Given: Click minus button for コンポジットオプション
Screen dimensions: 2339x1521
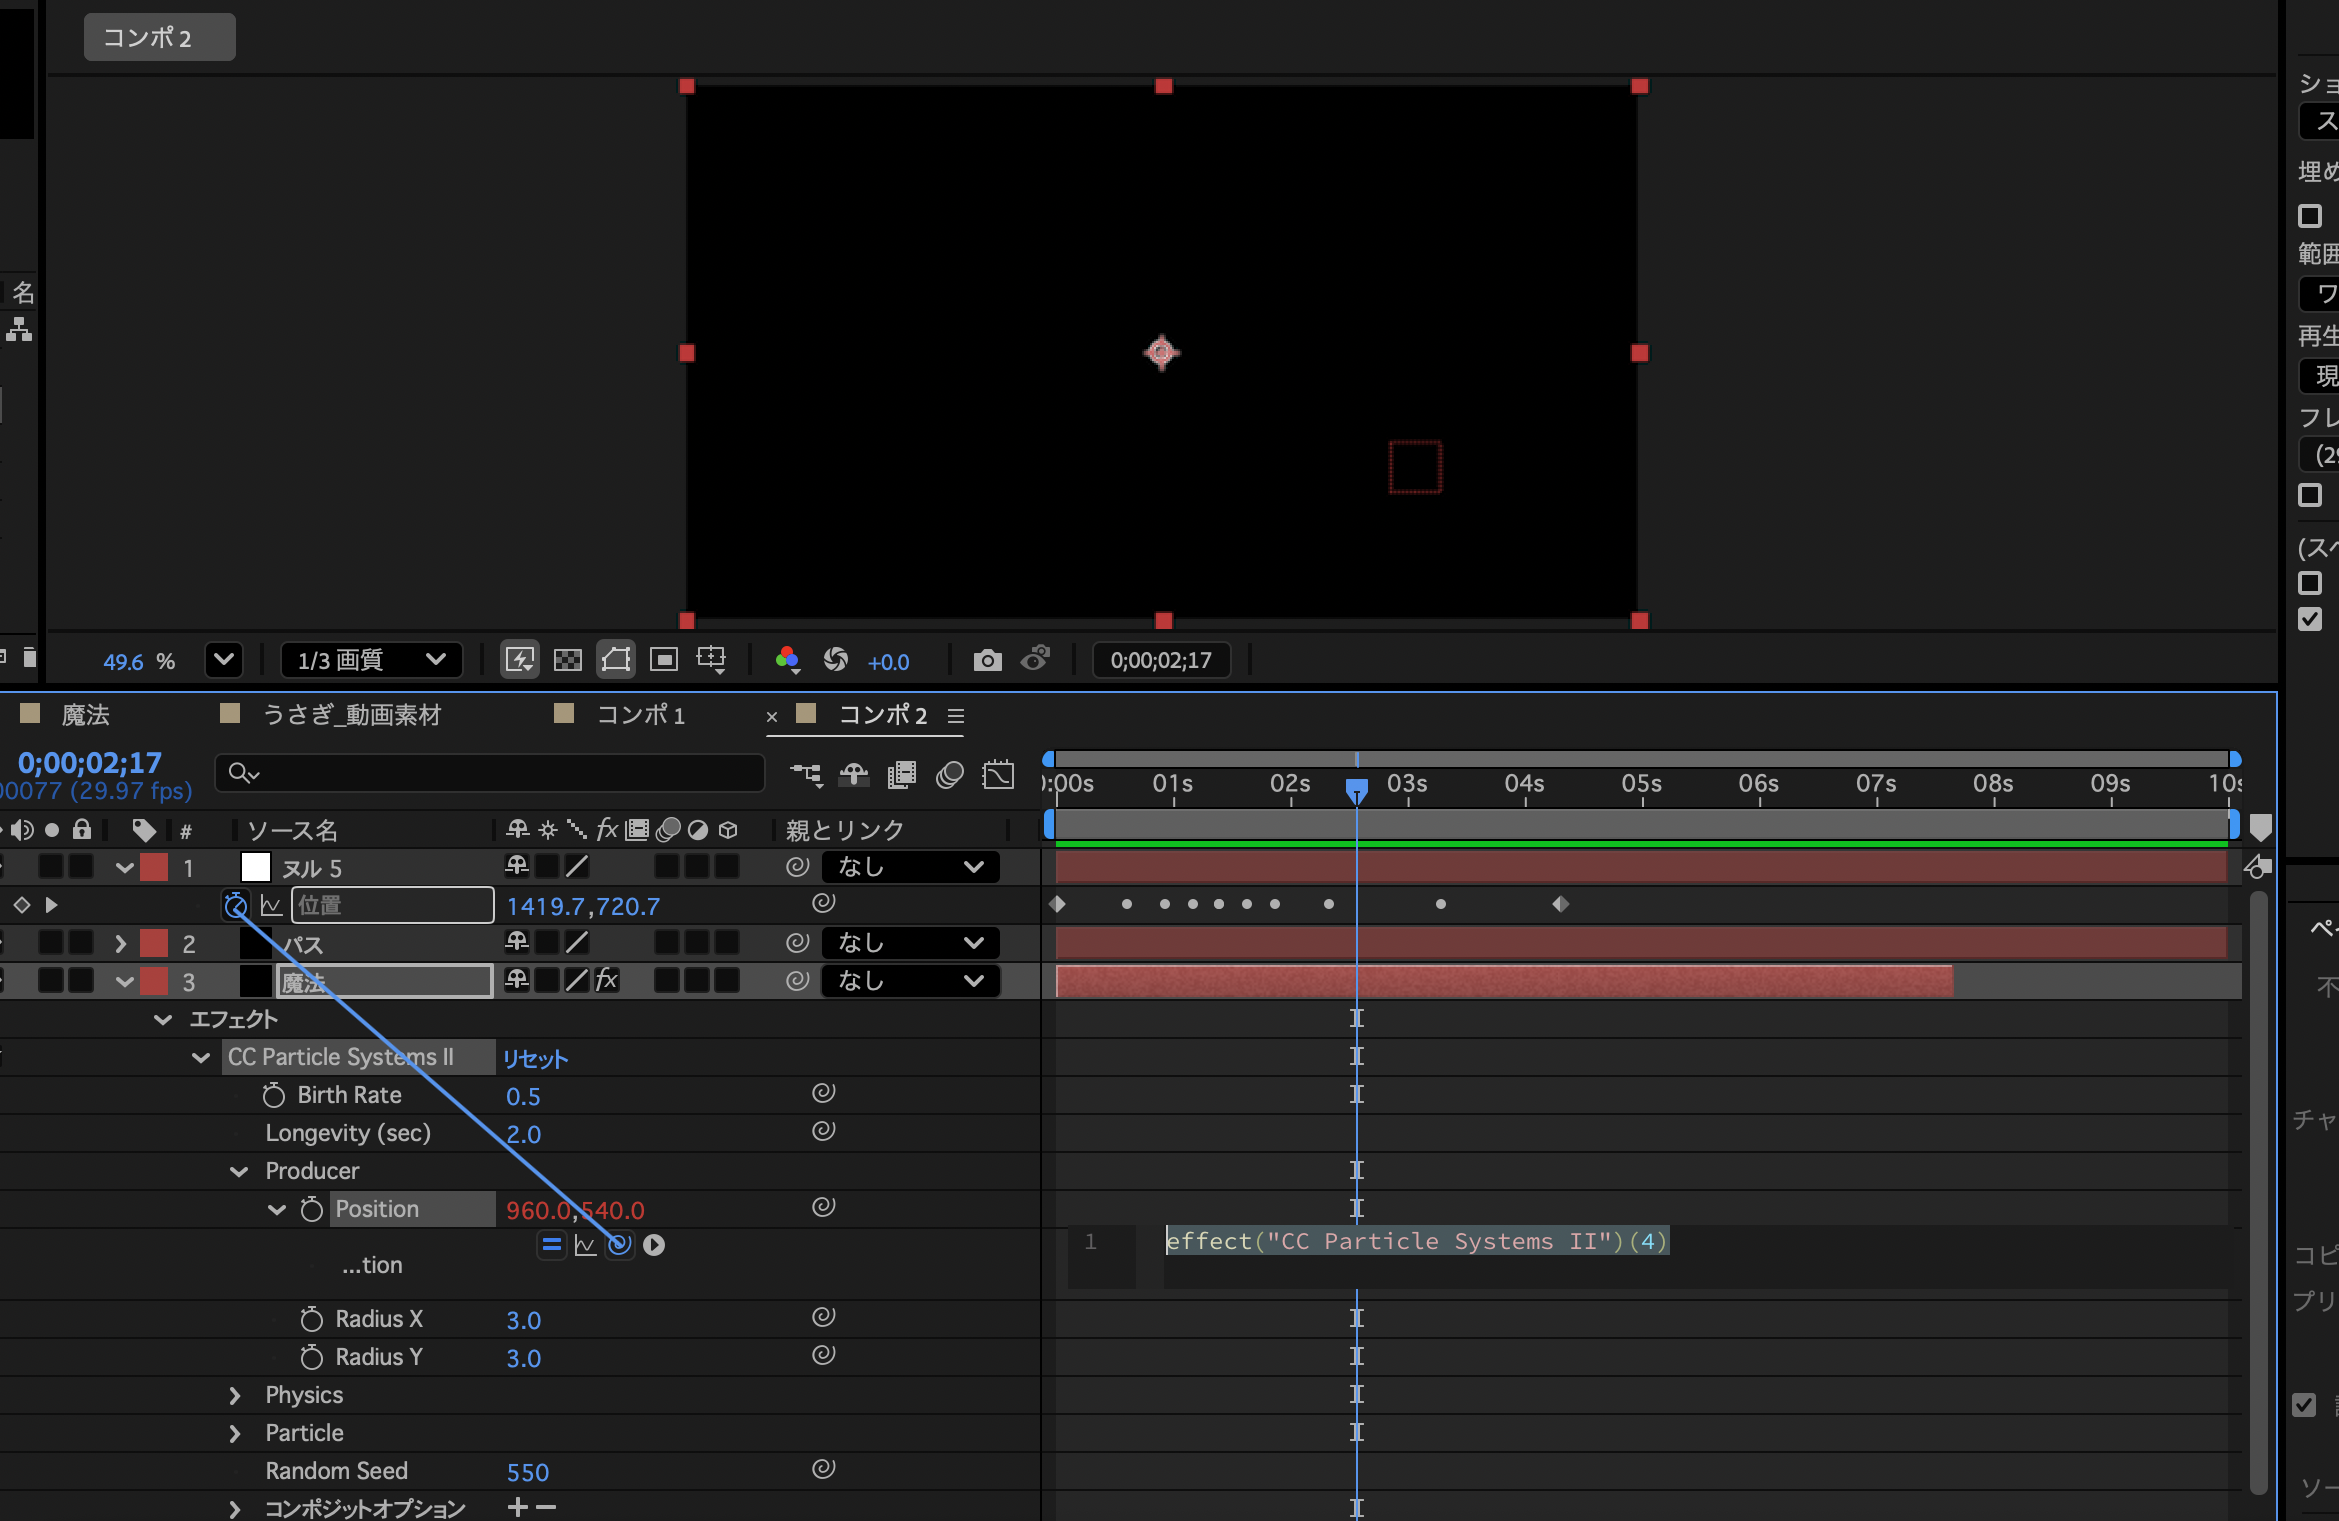Looking at the screenshot, I should click(x=546, y=1507).
